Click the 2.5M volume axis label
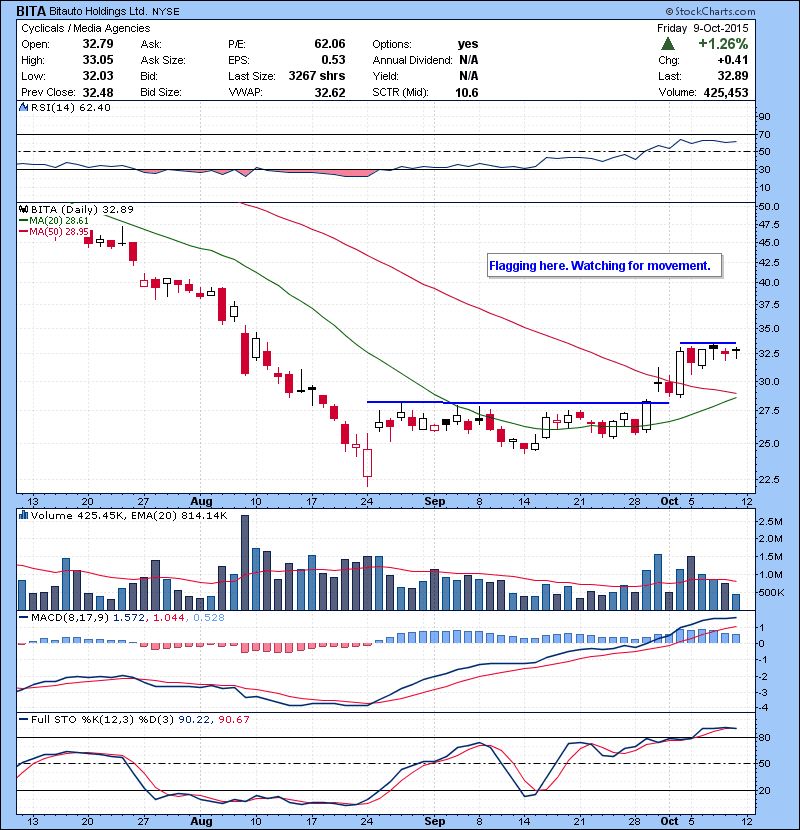800x830 pixels. [770, 521]
